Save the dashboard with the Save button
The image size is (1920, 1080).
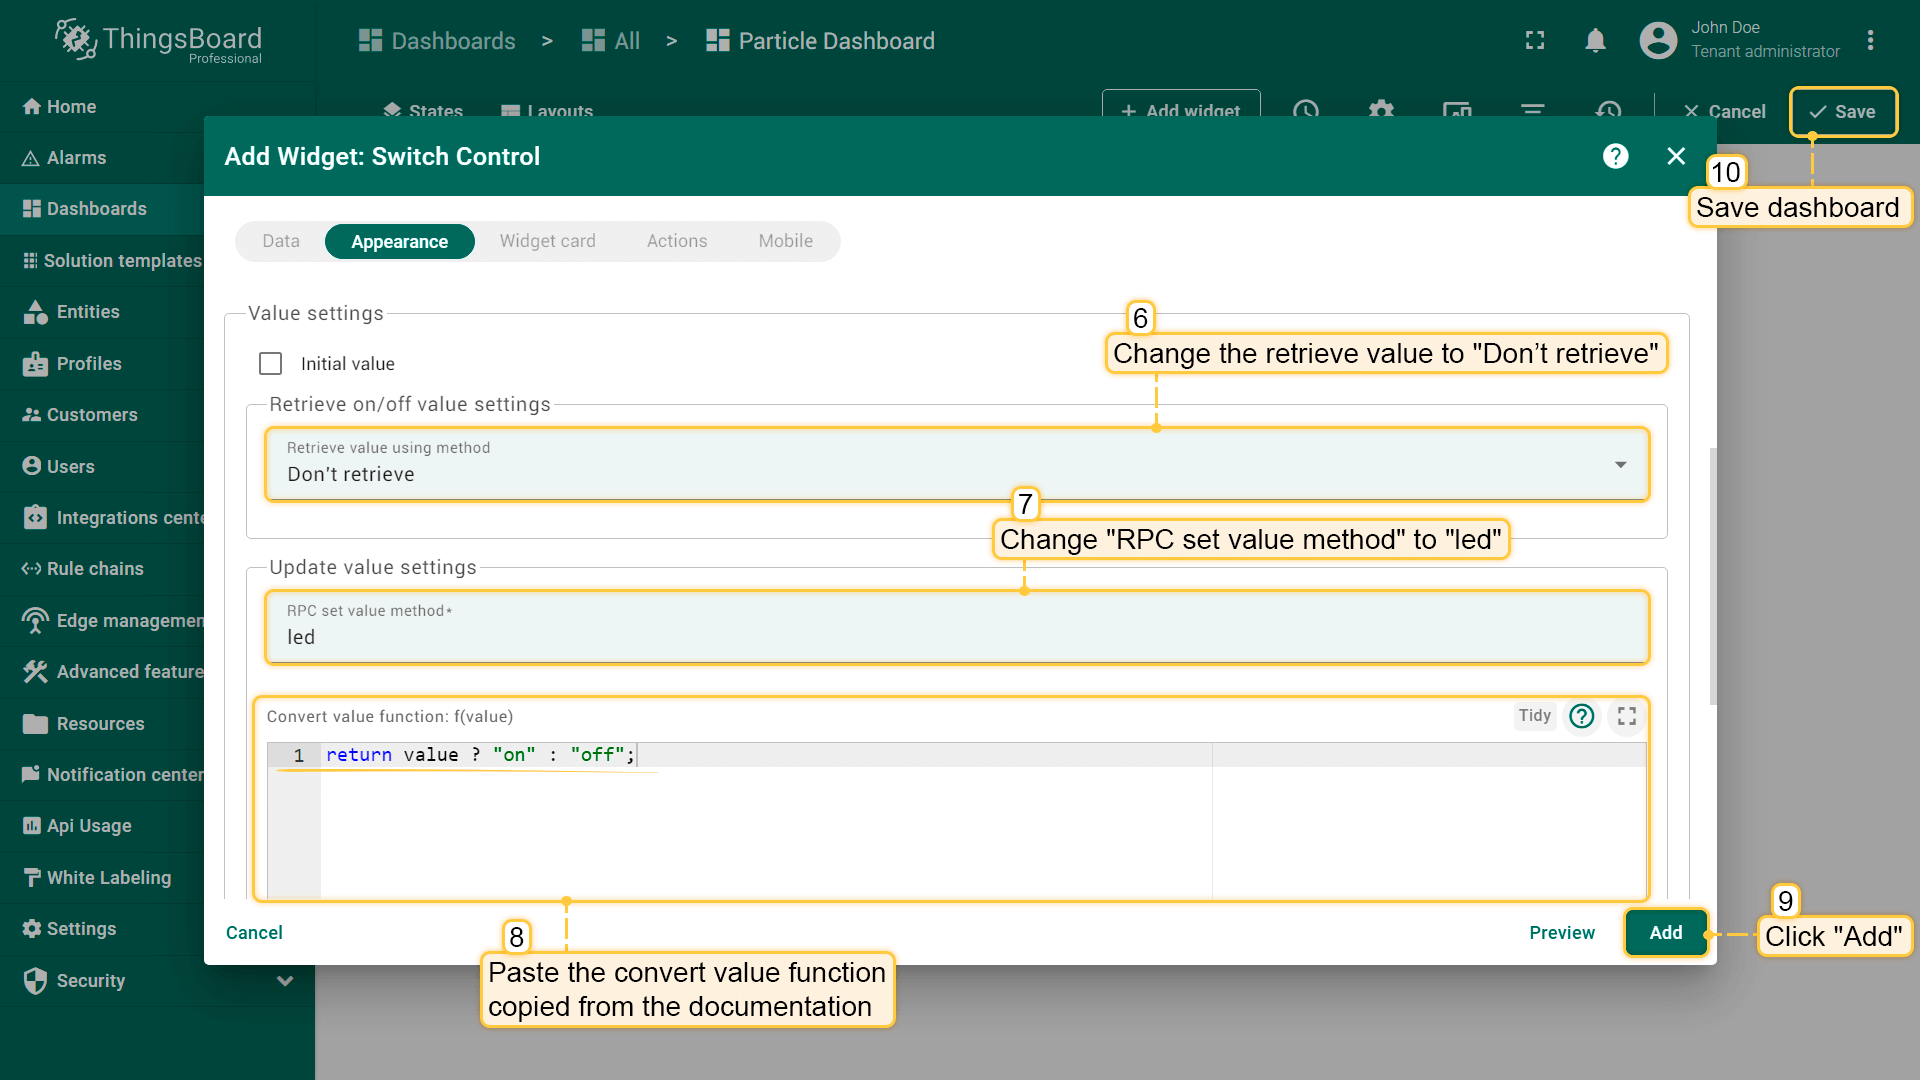click(x=1843, y=112)
